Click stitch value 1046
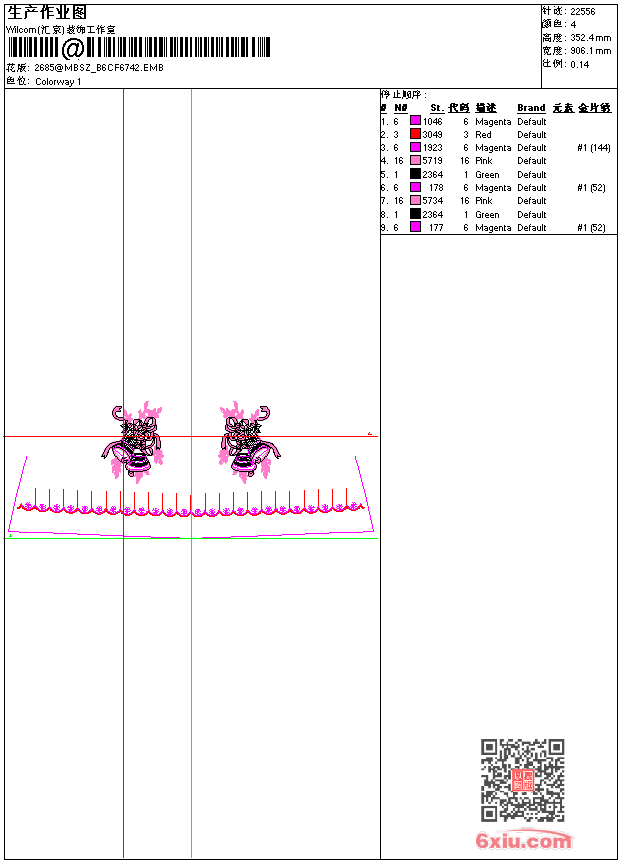Screen dimensions: 620x860 tap(432, 121)
